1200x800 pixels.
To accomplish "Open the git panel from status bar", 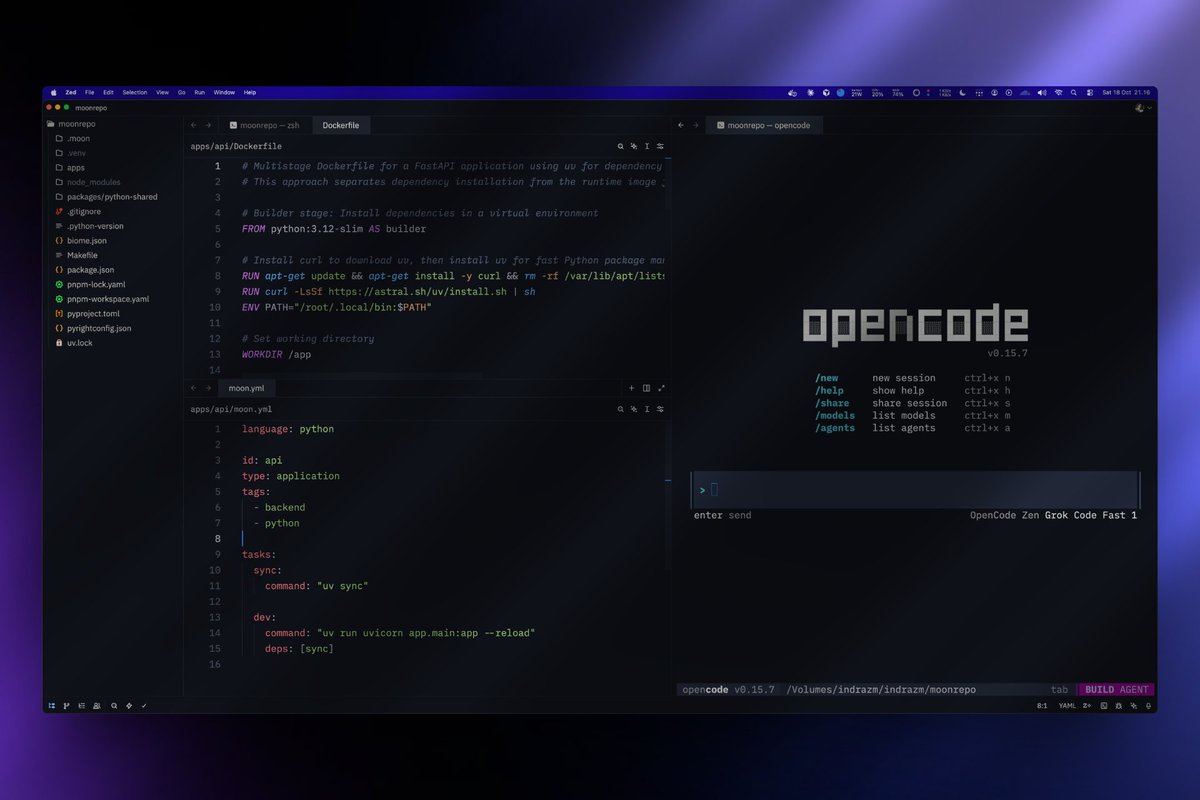I will (x=66, y=706).
